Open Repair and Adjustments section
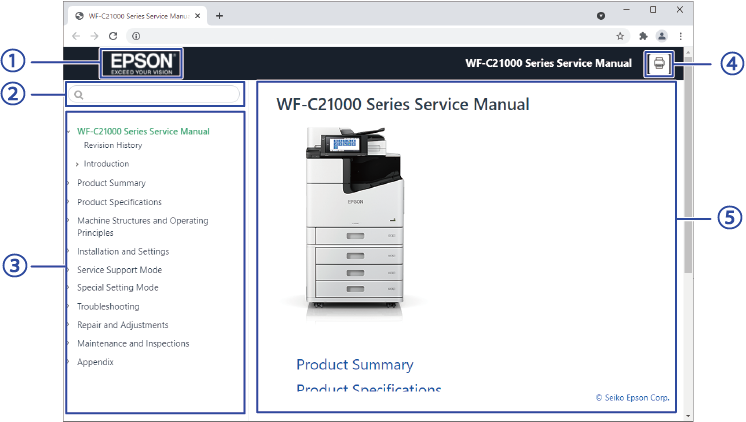The width and height of the screenshot is (746, 422). point(123,325)
